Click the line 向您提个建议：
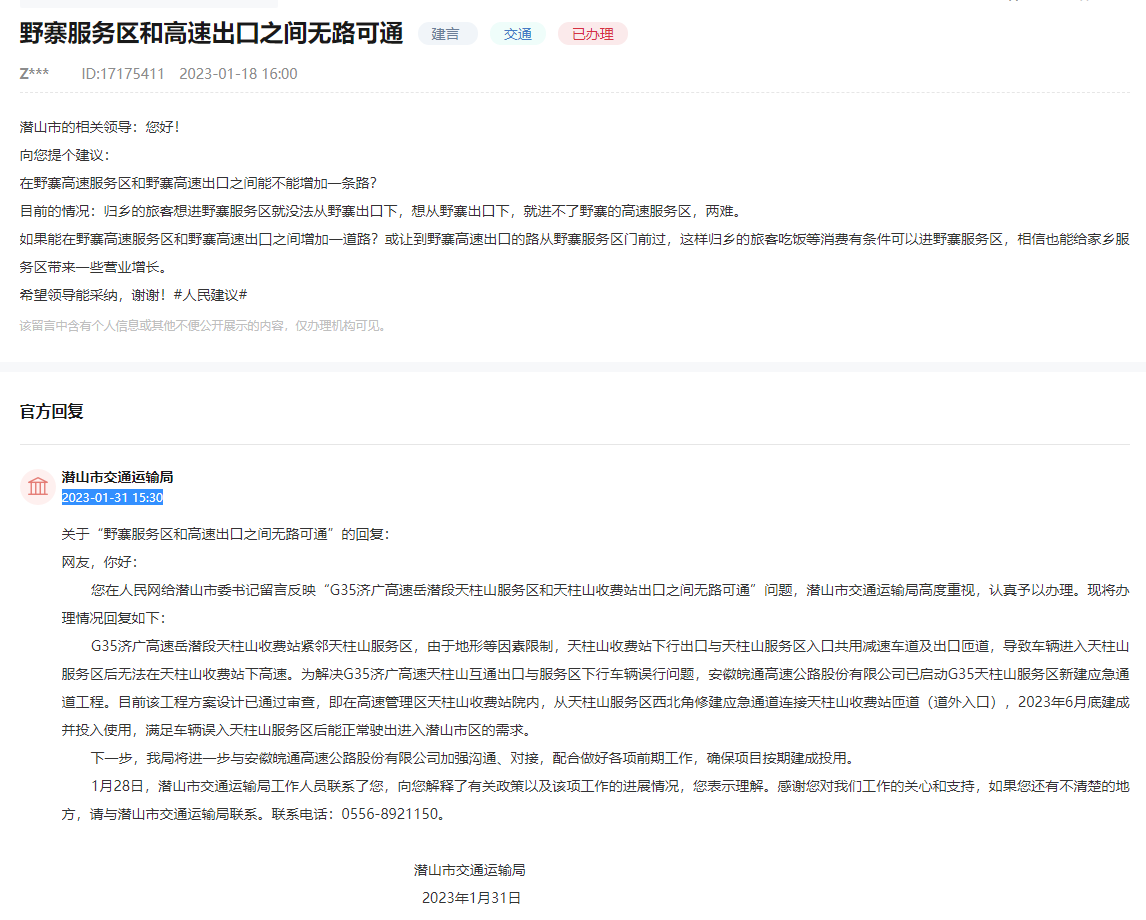The width and height of the screenshot is (1146, 920). 65,155
